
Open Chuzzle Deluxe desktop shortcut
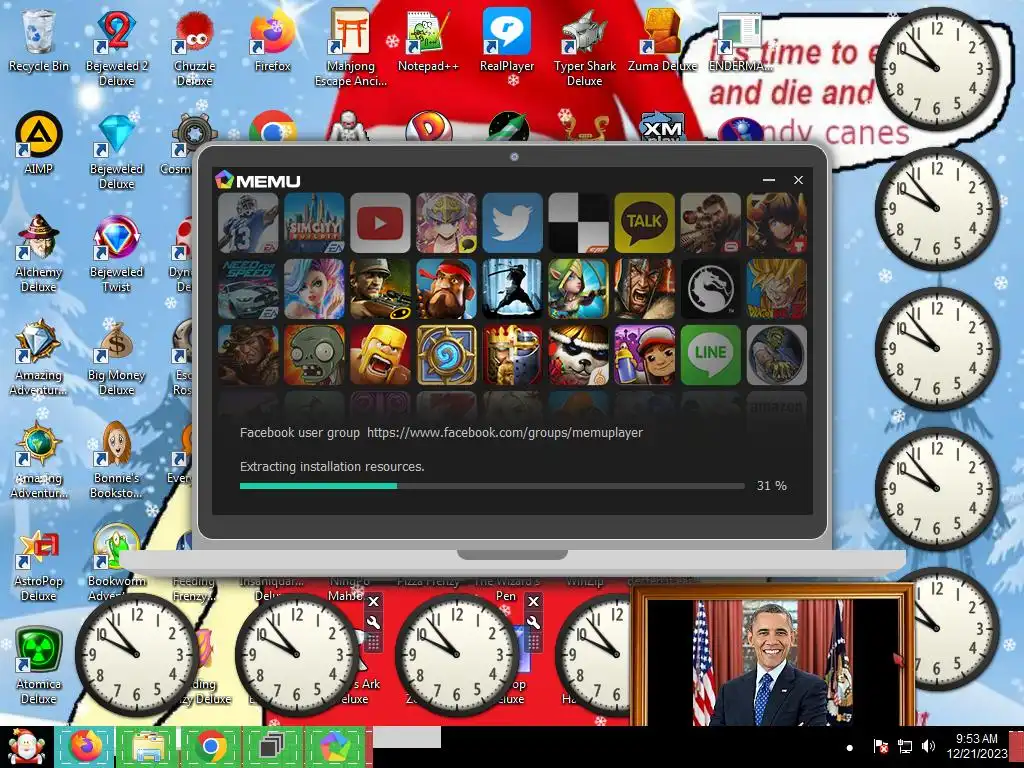(195, 48)
